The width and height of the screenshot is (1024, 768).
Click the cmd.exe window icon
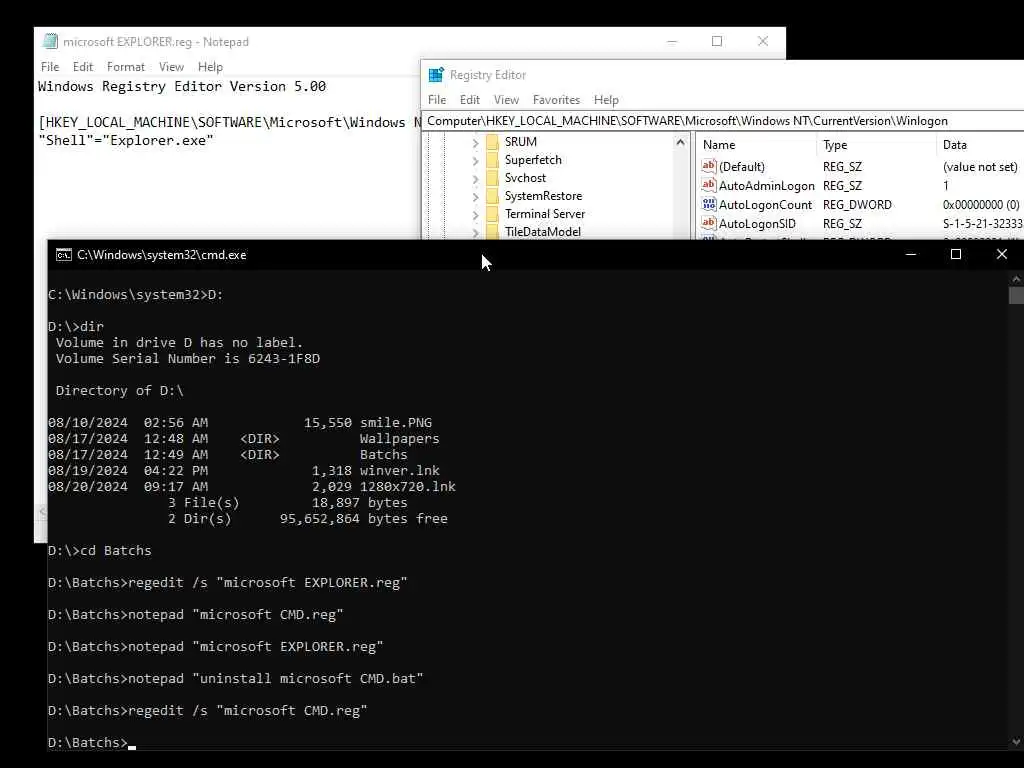[x=63, y=255]
